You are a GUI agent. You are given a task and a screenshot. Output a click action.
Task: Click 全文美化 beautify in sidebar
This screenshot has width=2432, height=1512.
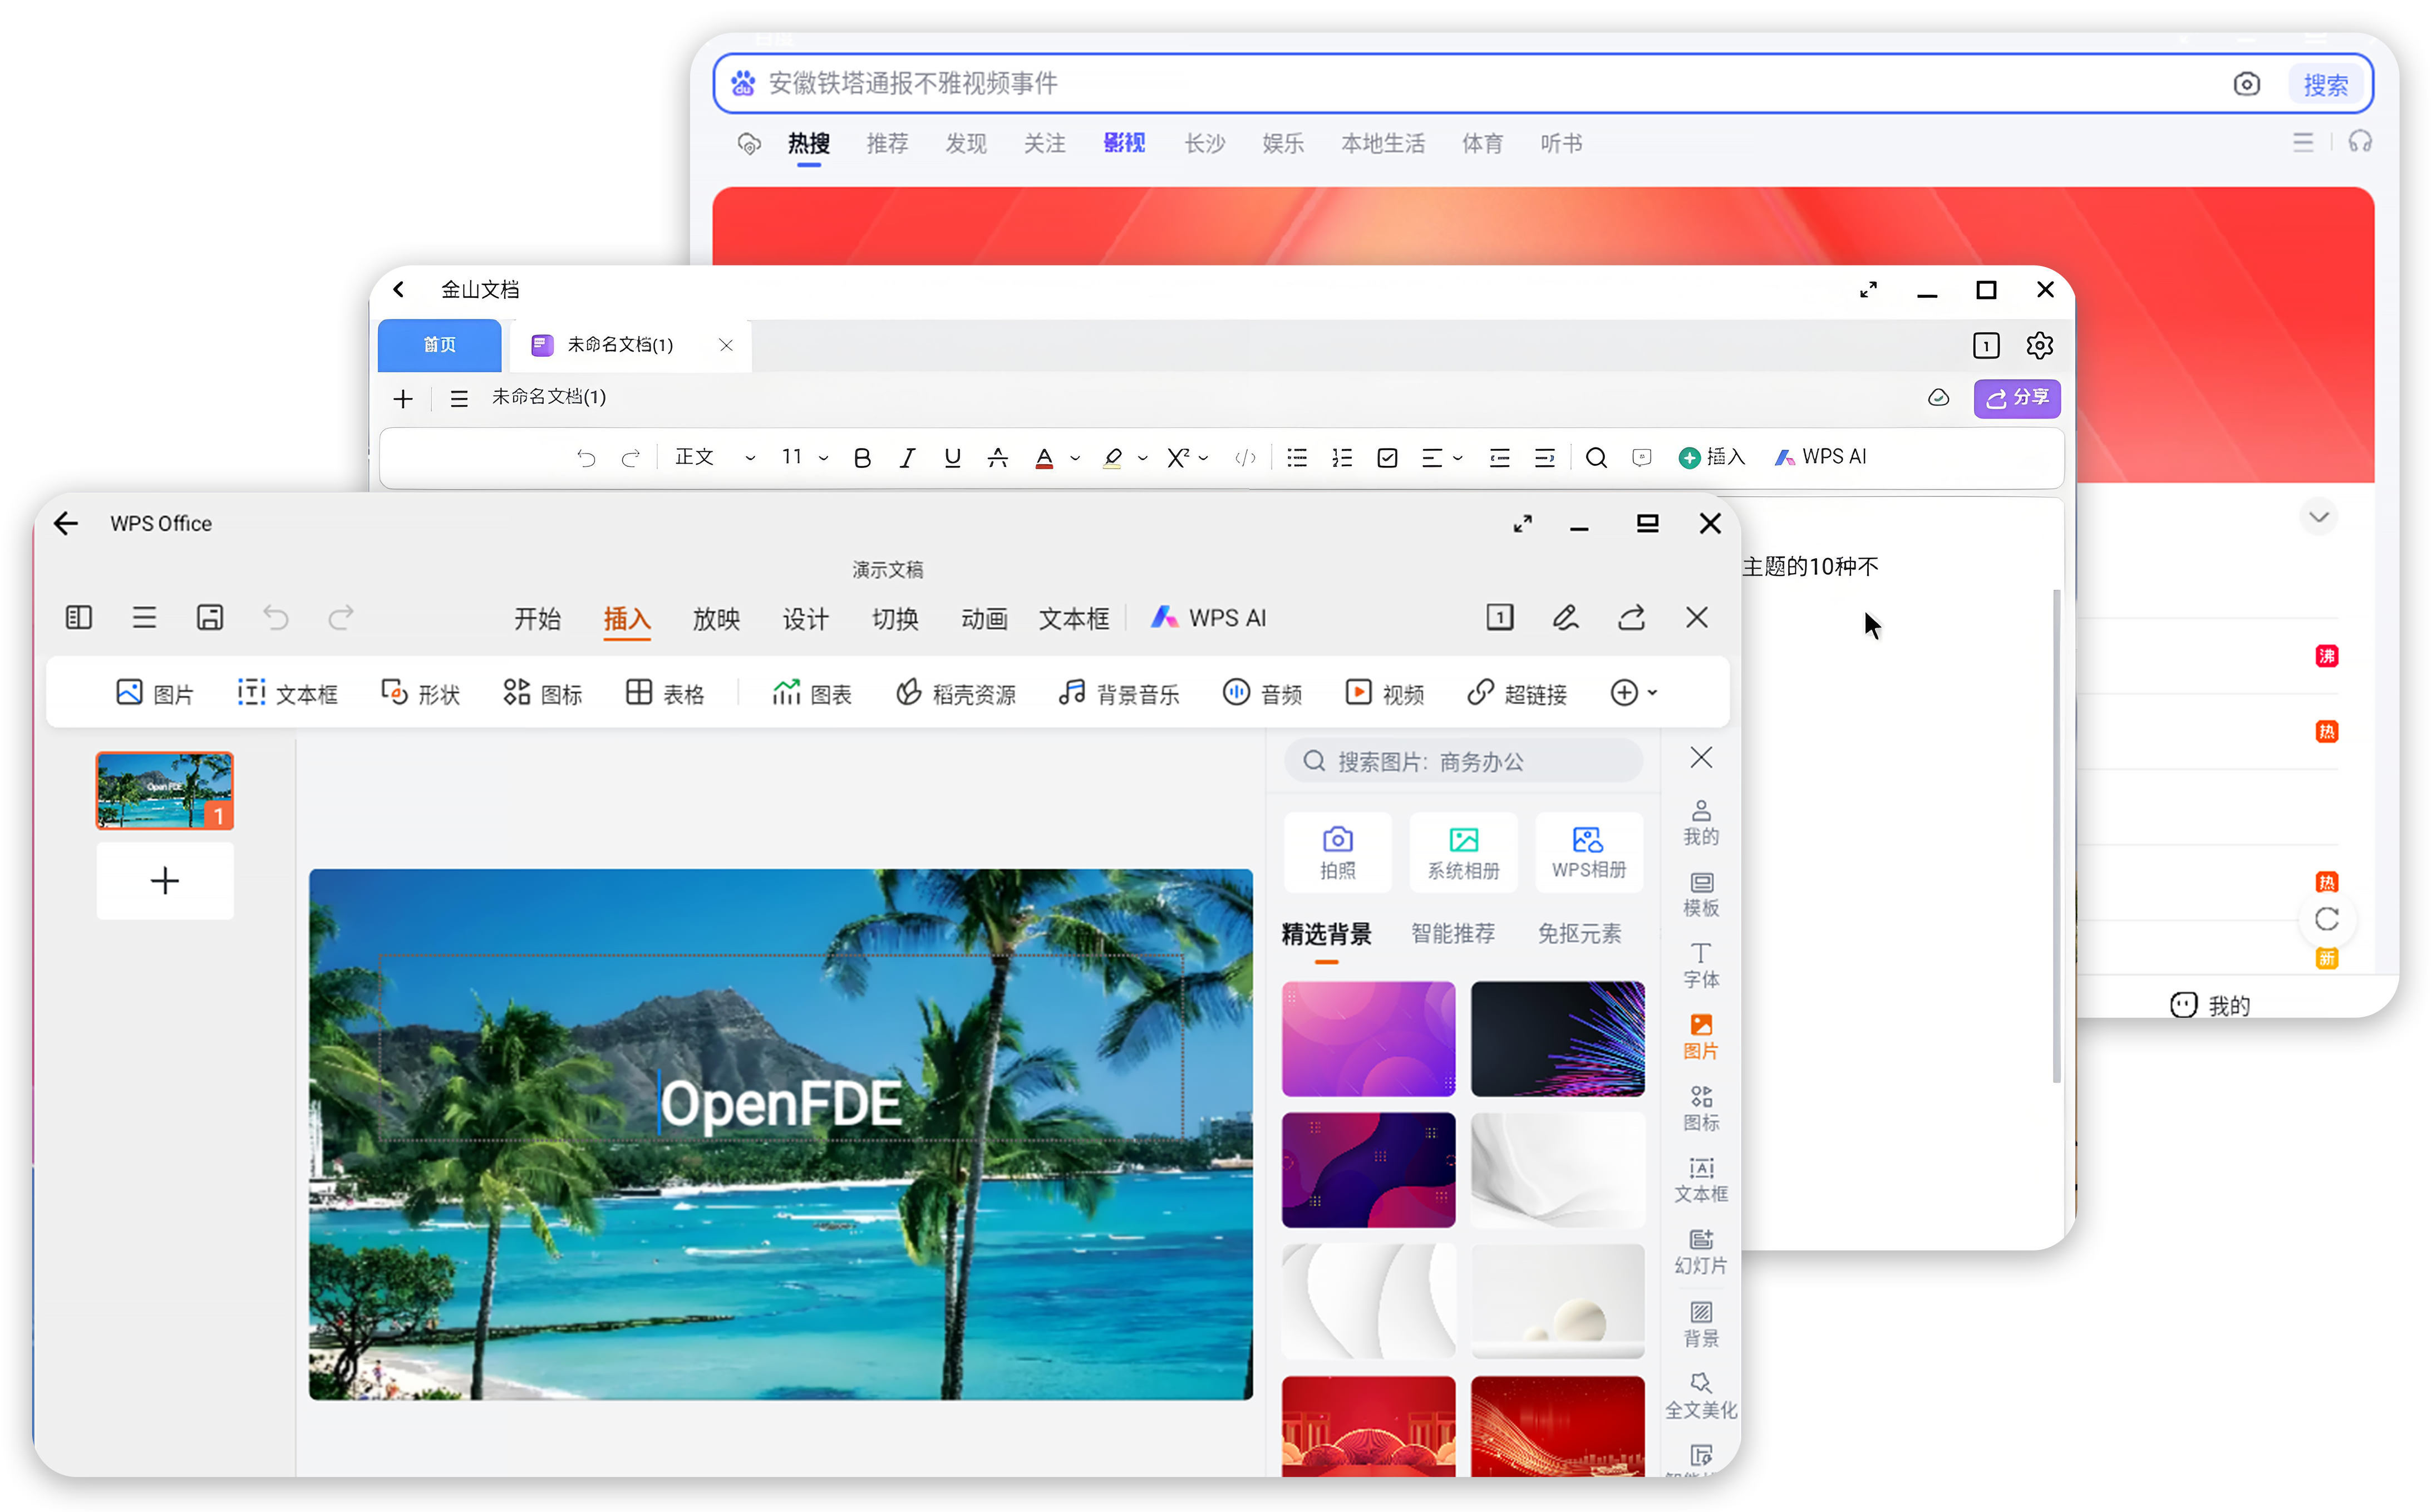coord(1701,1396)
